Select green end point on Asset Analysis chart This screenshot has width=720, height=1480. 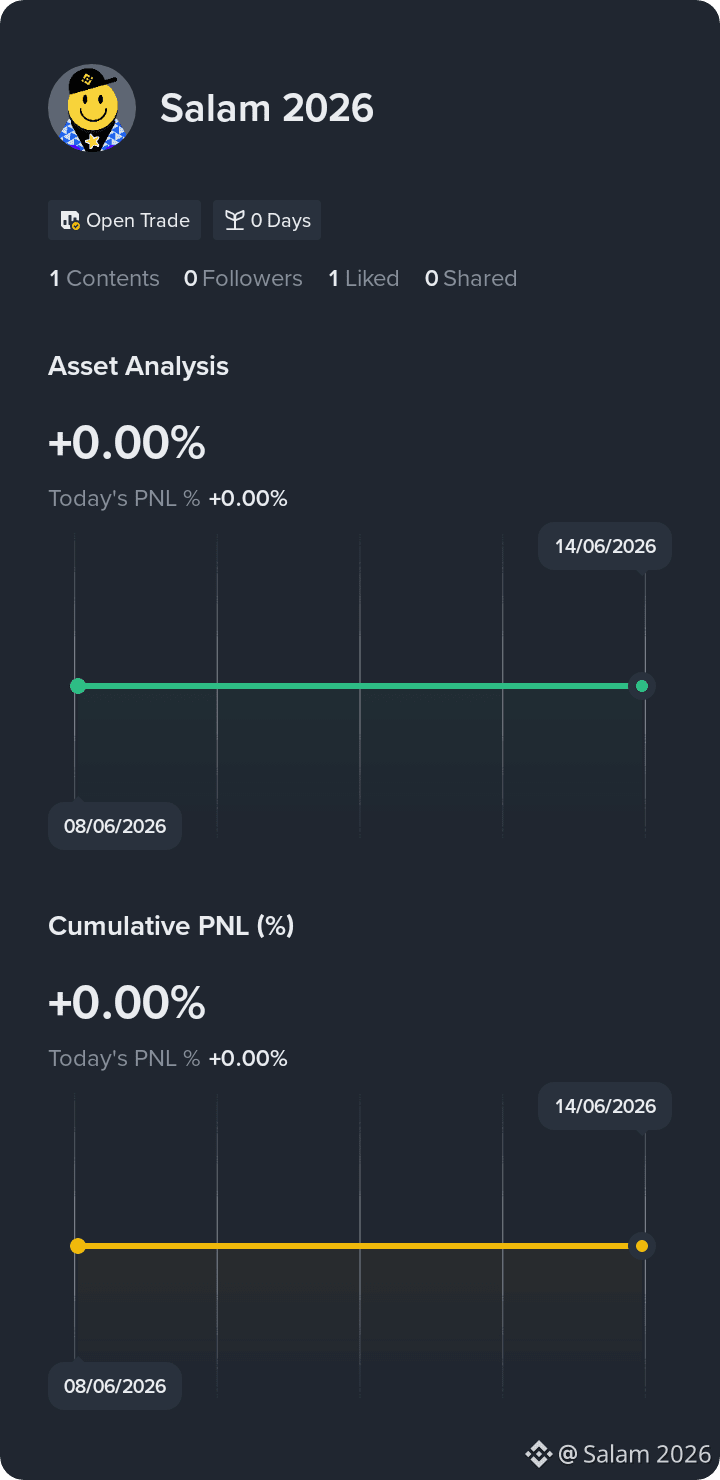[642, 686]
